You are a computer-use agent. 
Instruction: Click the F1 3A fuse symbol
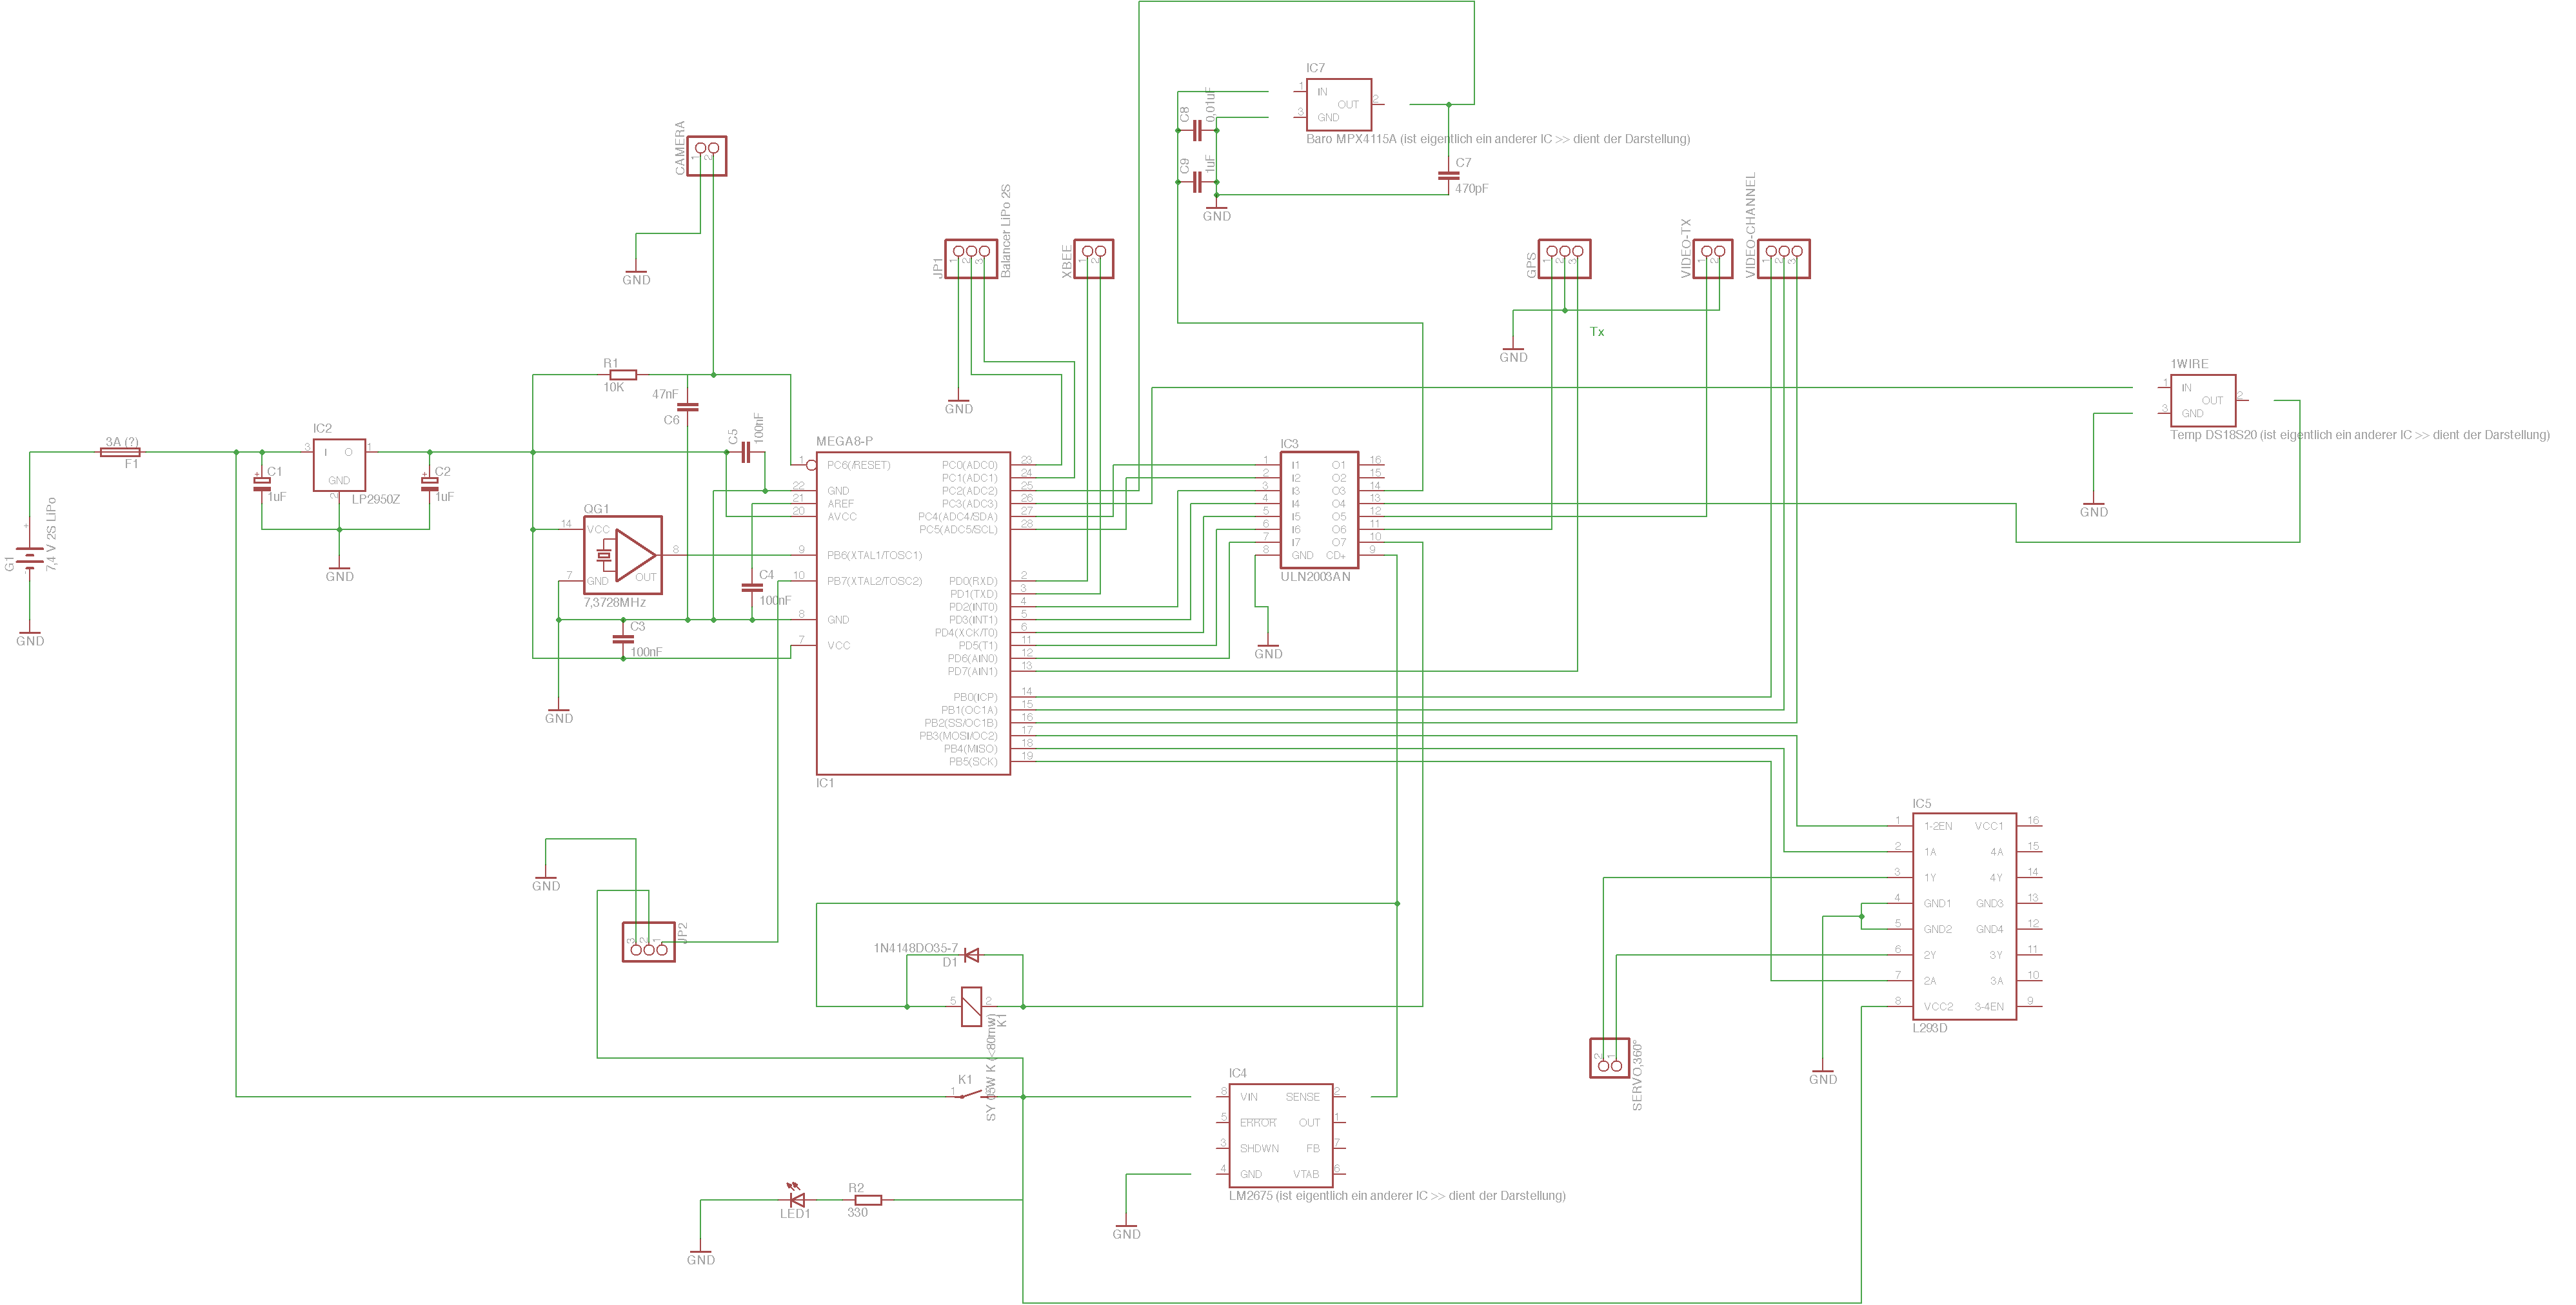coord(120,452)
